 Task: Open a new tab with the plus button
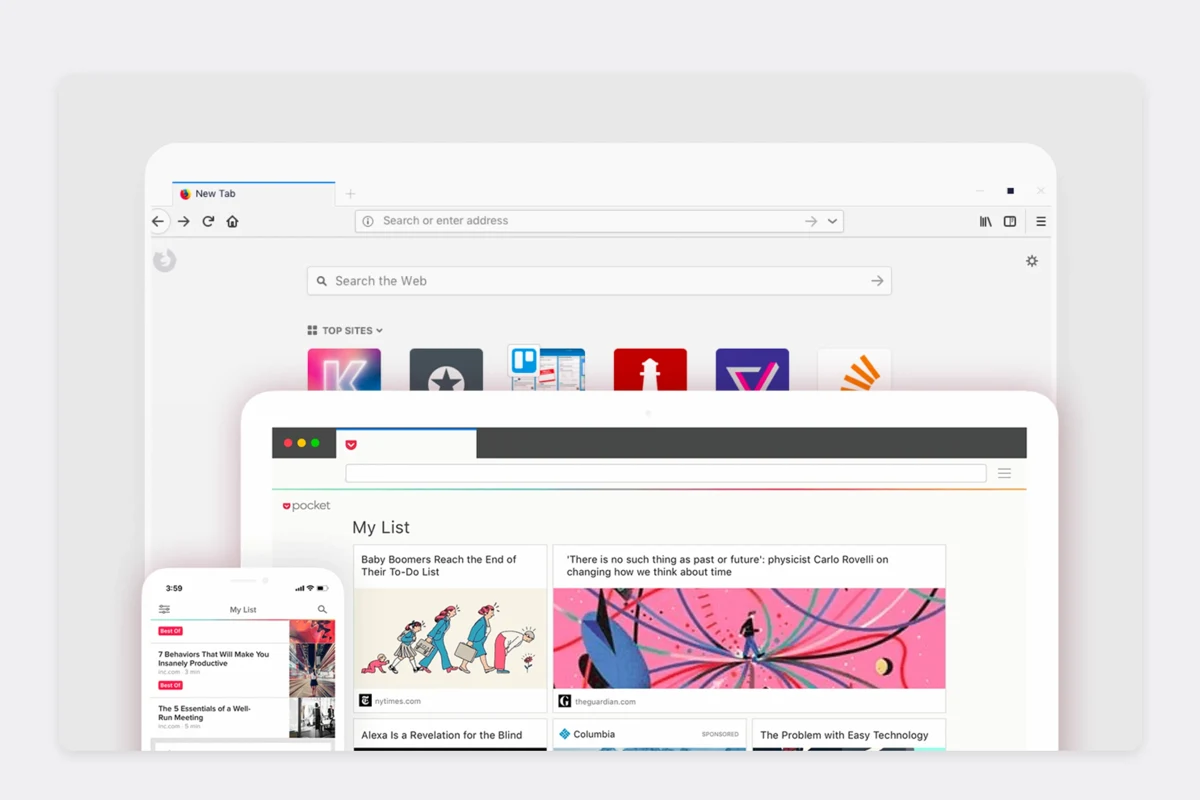coord(350,194)
